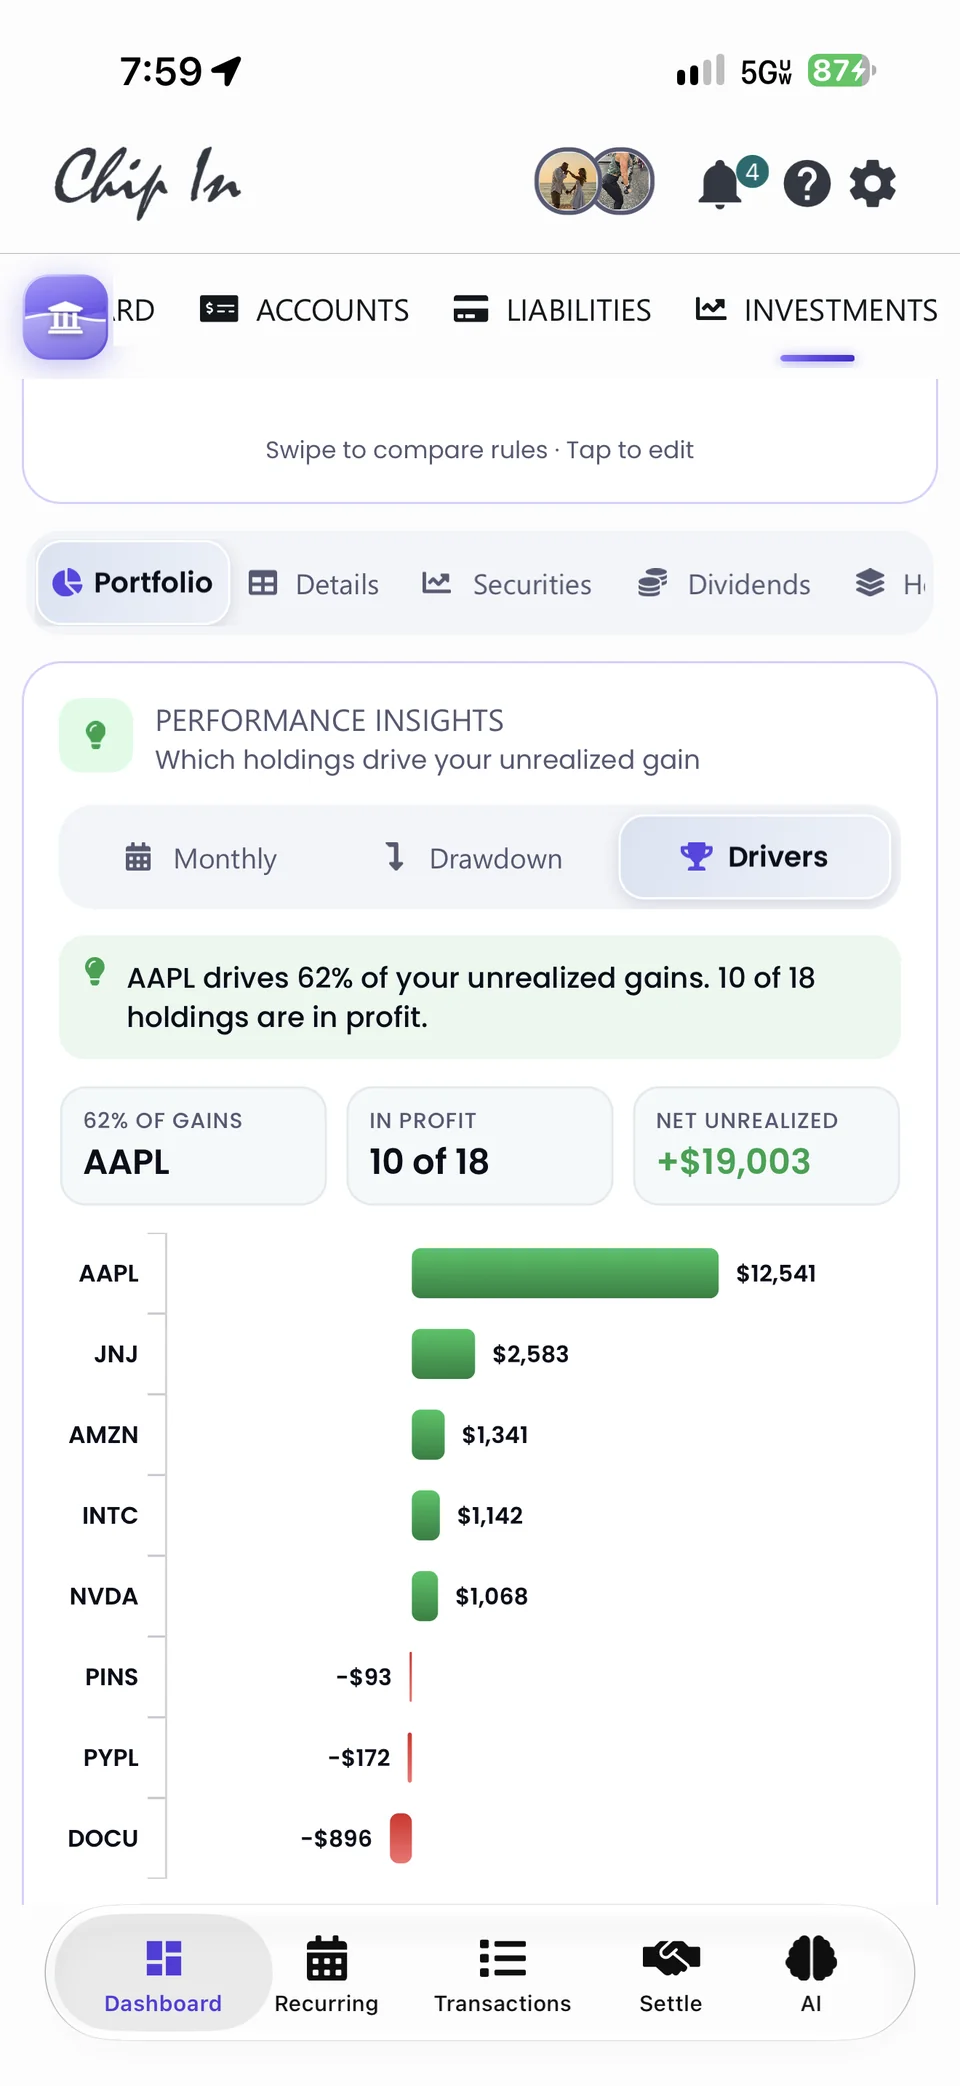This screenshot has height=2086, width=960.
Task: Open the Dividends sub-tab
Action: 724,584
